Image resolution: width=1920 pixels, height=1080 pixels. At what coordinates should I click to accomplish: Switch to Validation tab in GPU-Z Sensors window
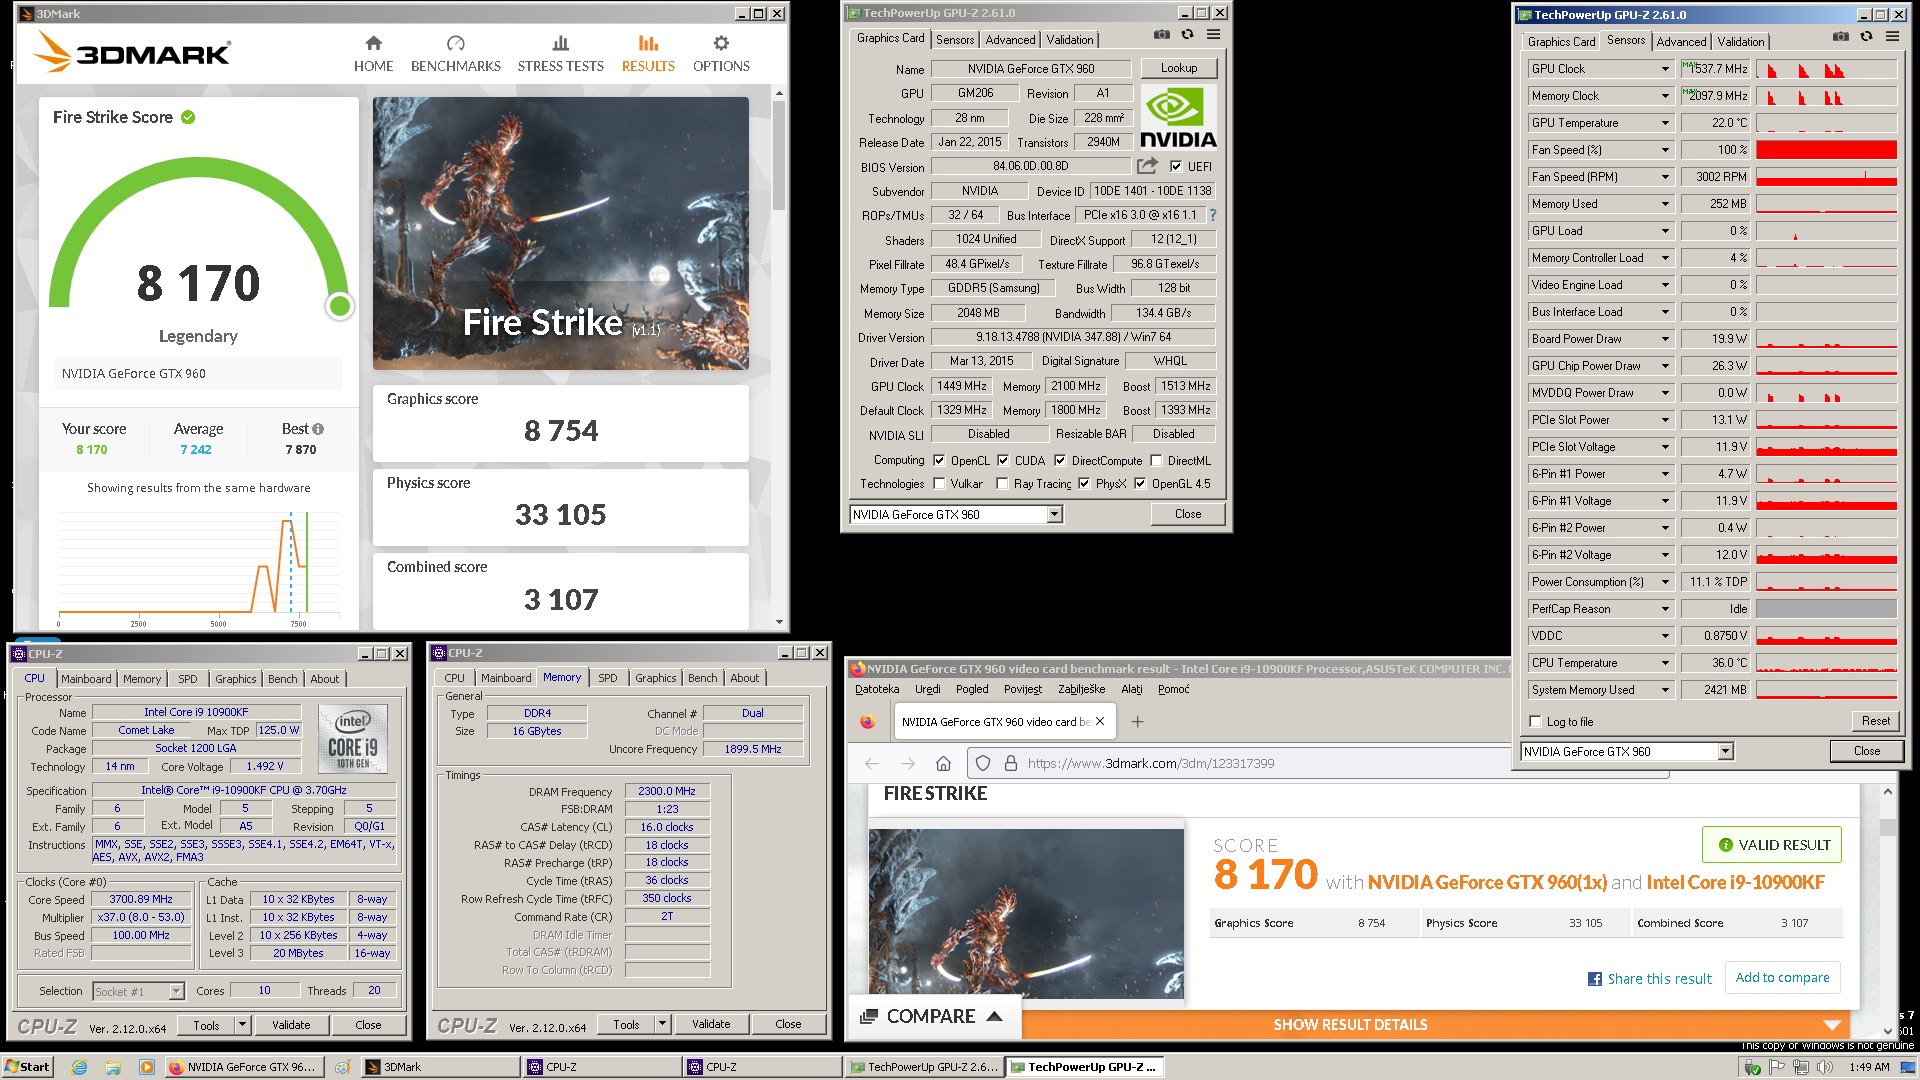pos(1740,42)
